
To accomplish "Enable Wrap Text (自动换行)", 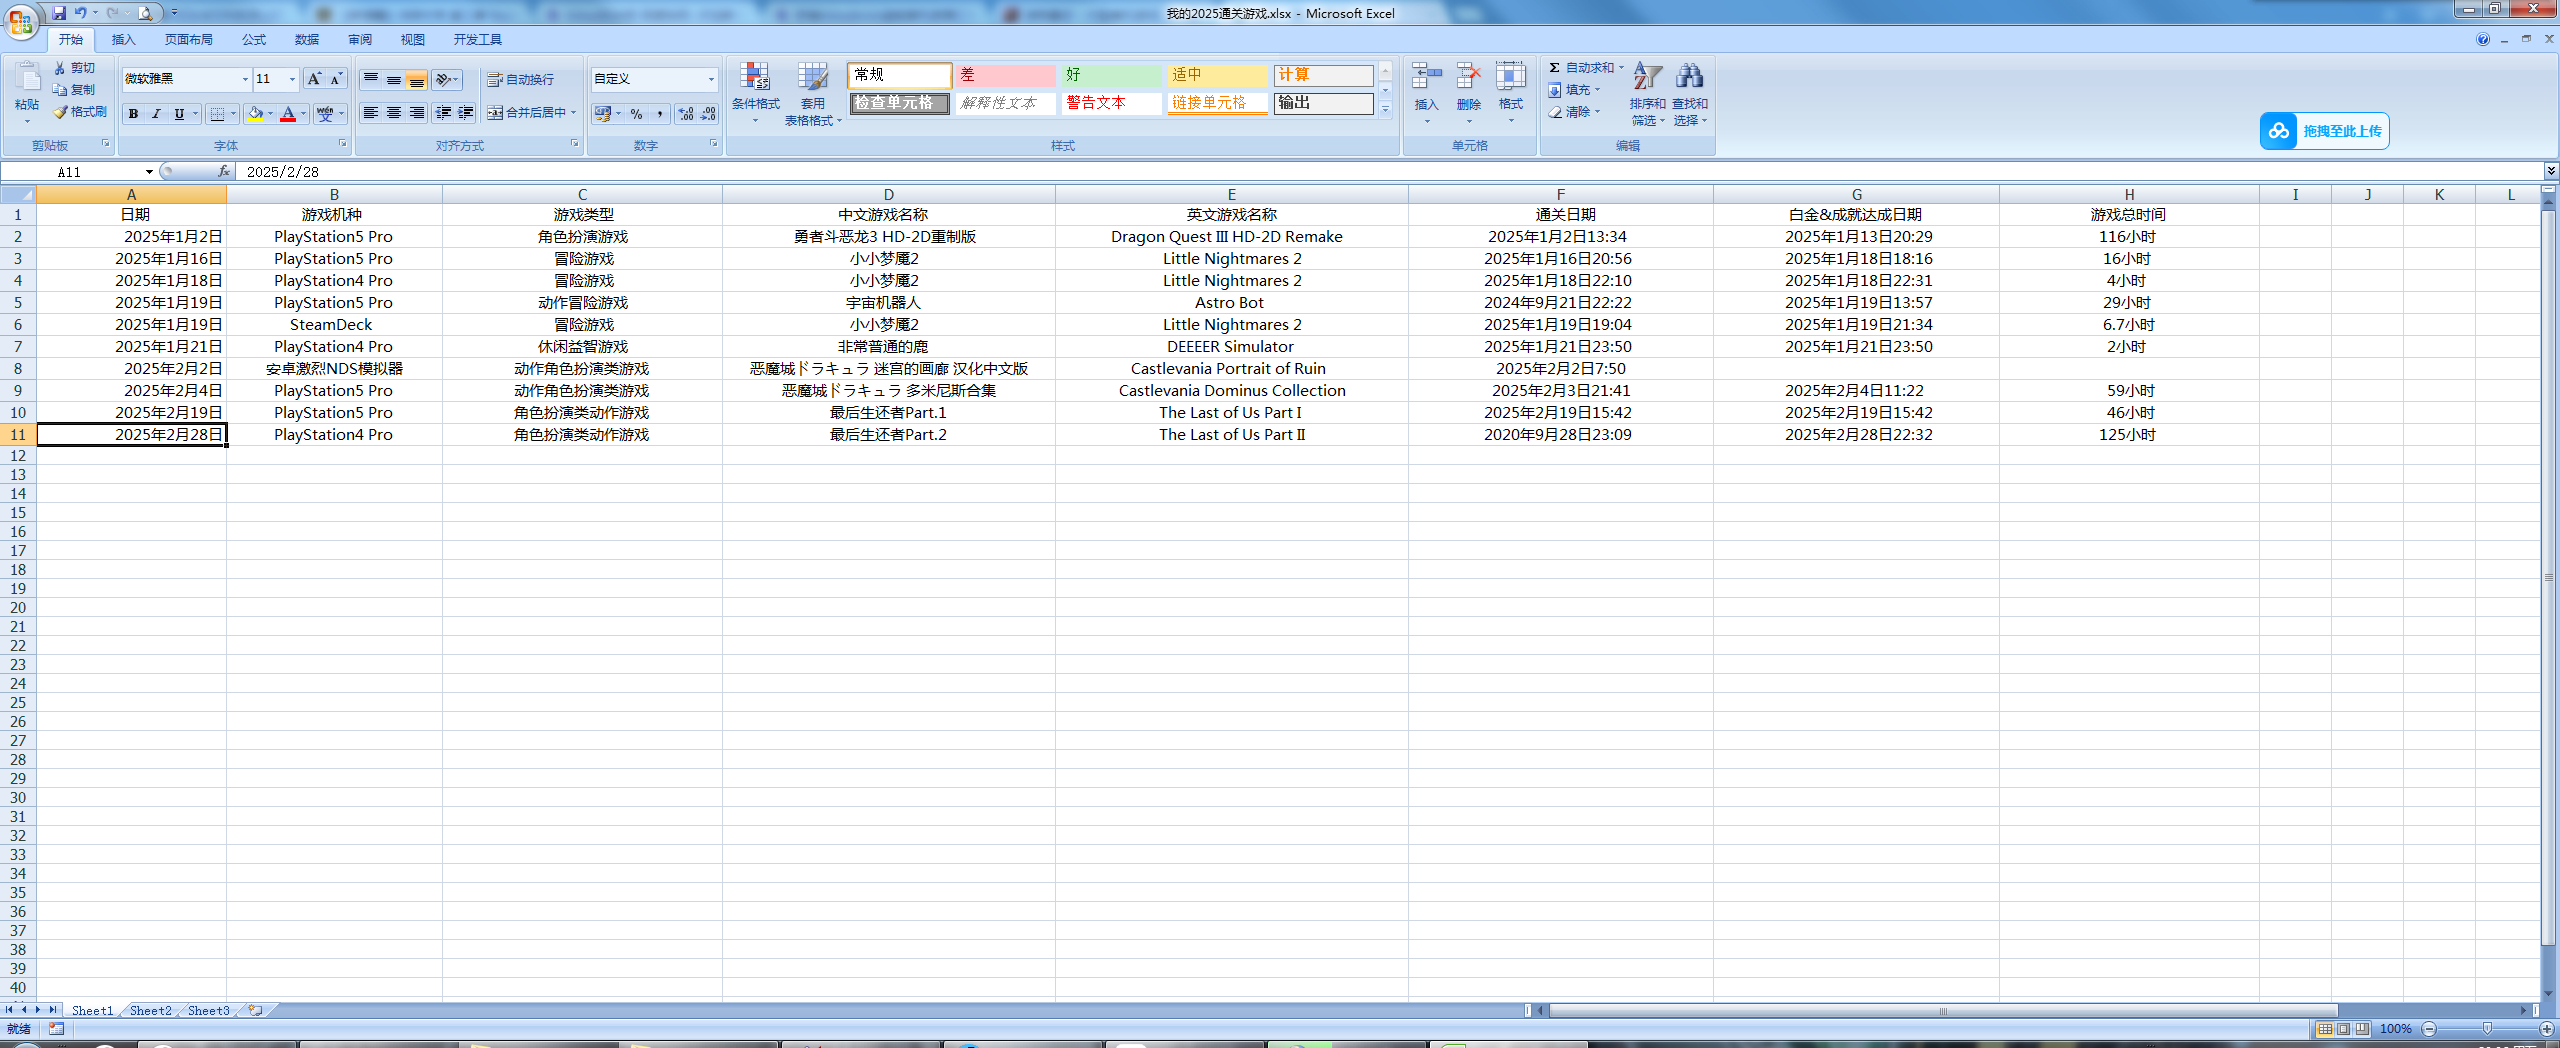I will pyautogui.click(x=520, y=80).
